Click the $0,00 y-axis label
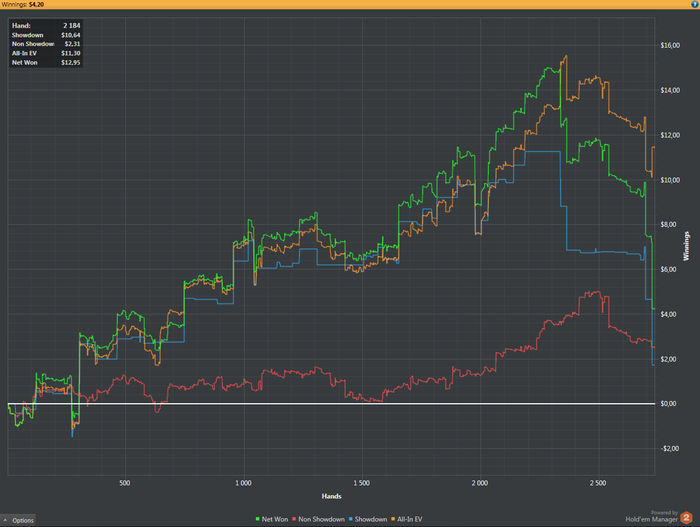Screen dimensions: 700x527 [670, 403]
